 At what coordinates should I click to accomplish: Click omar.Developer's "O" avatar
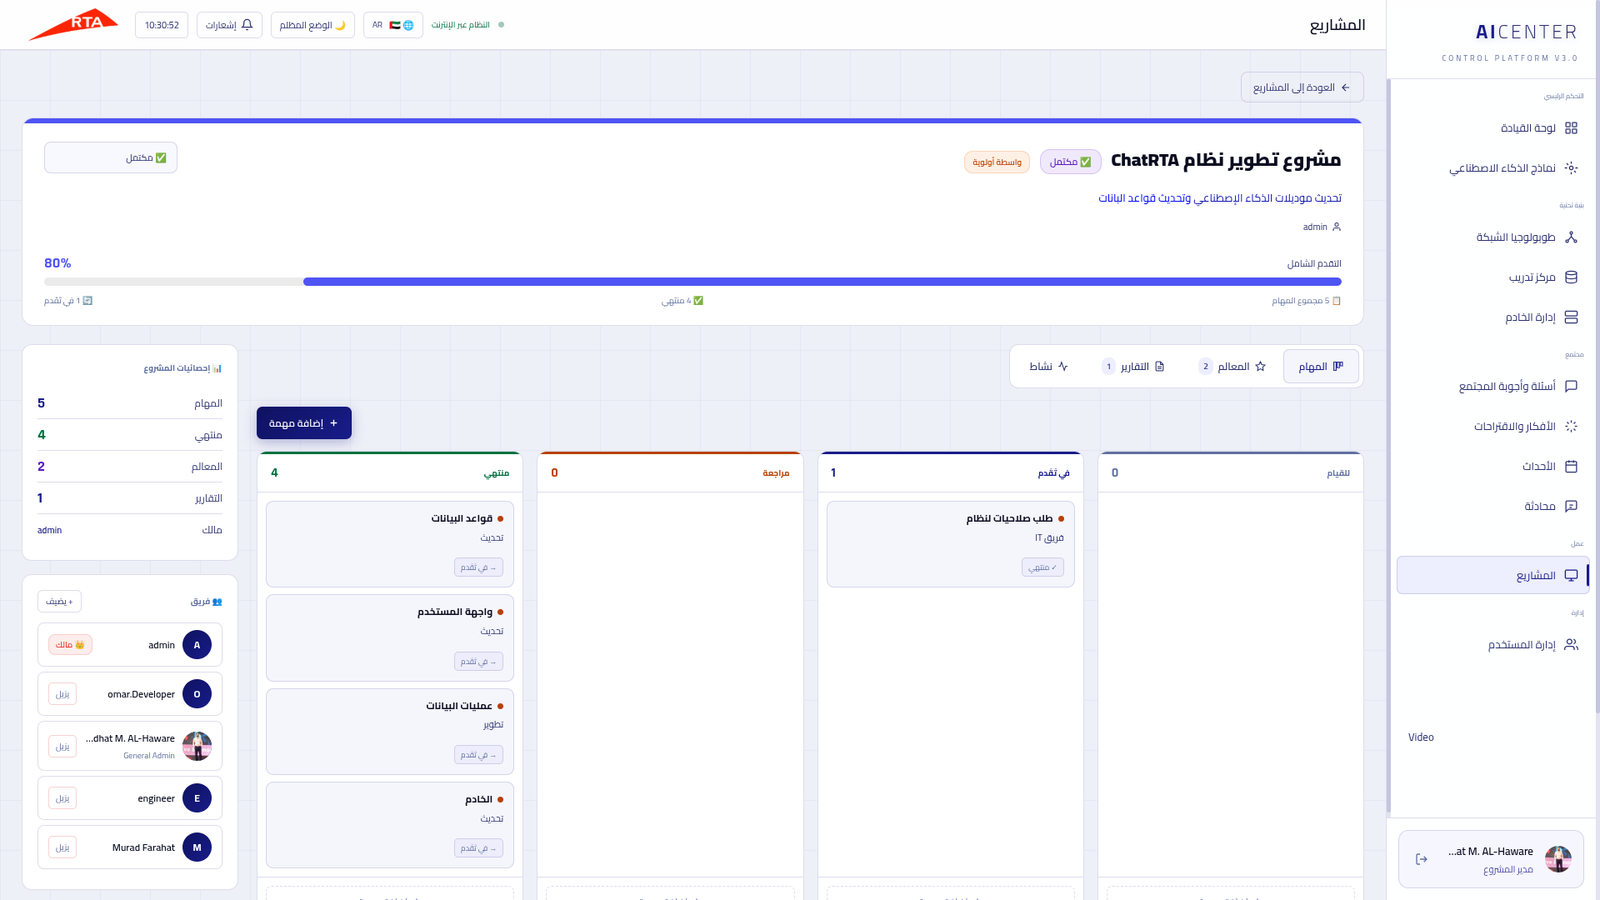197,694
